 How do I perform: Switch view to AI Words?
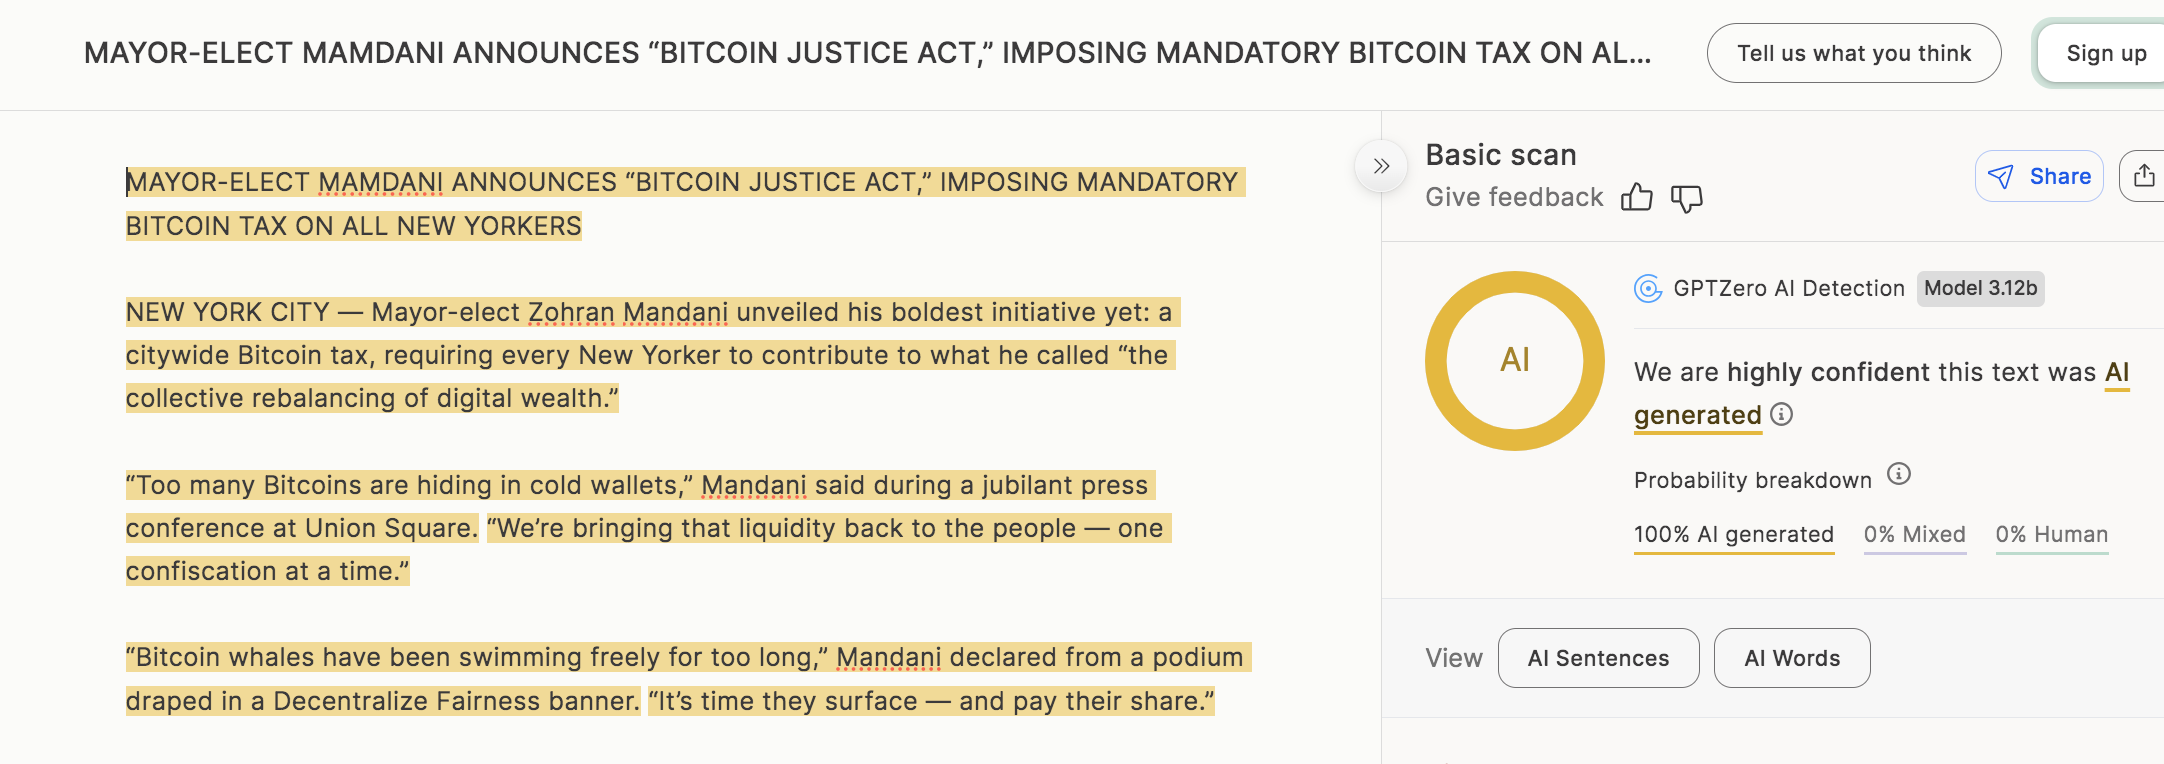click(x=1791, y=658)
